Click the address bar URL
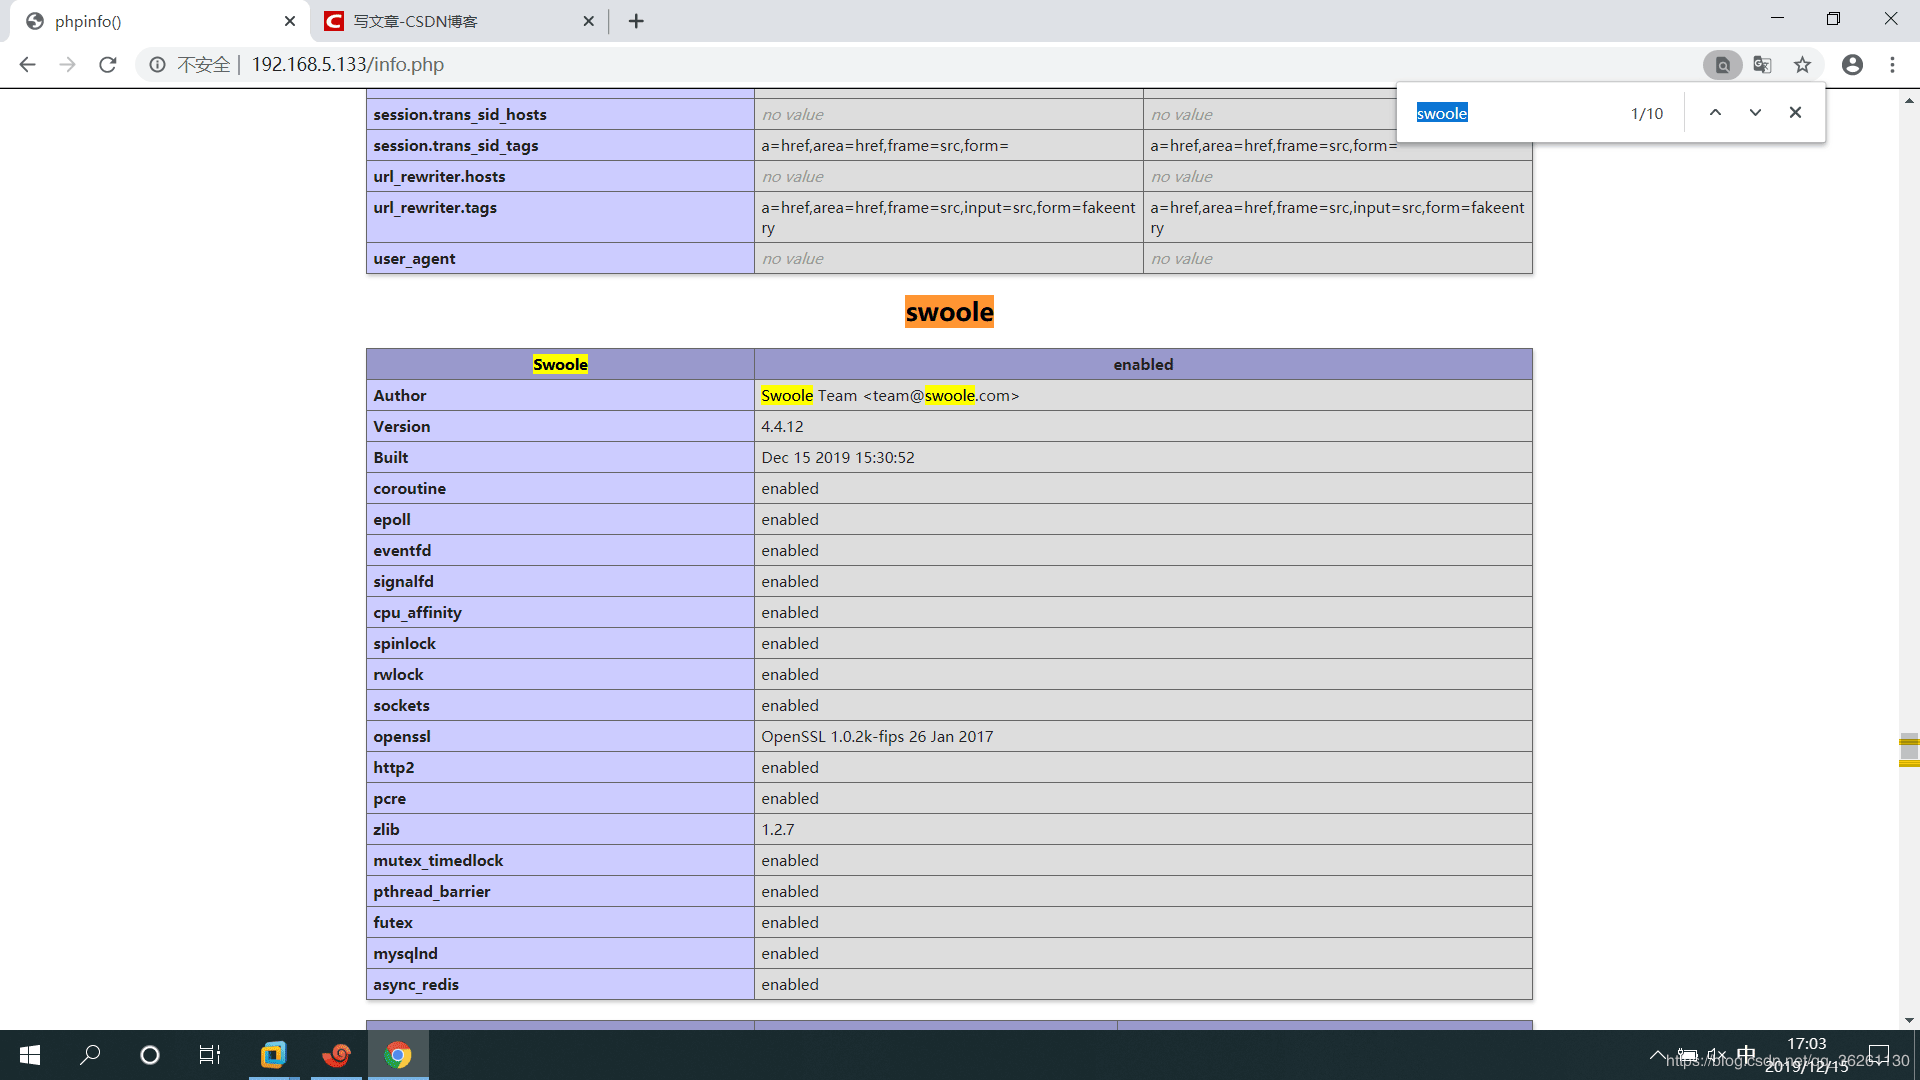The width and height of the screenshot is (1920, 1080). coord(347,65)
